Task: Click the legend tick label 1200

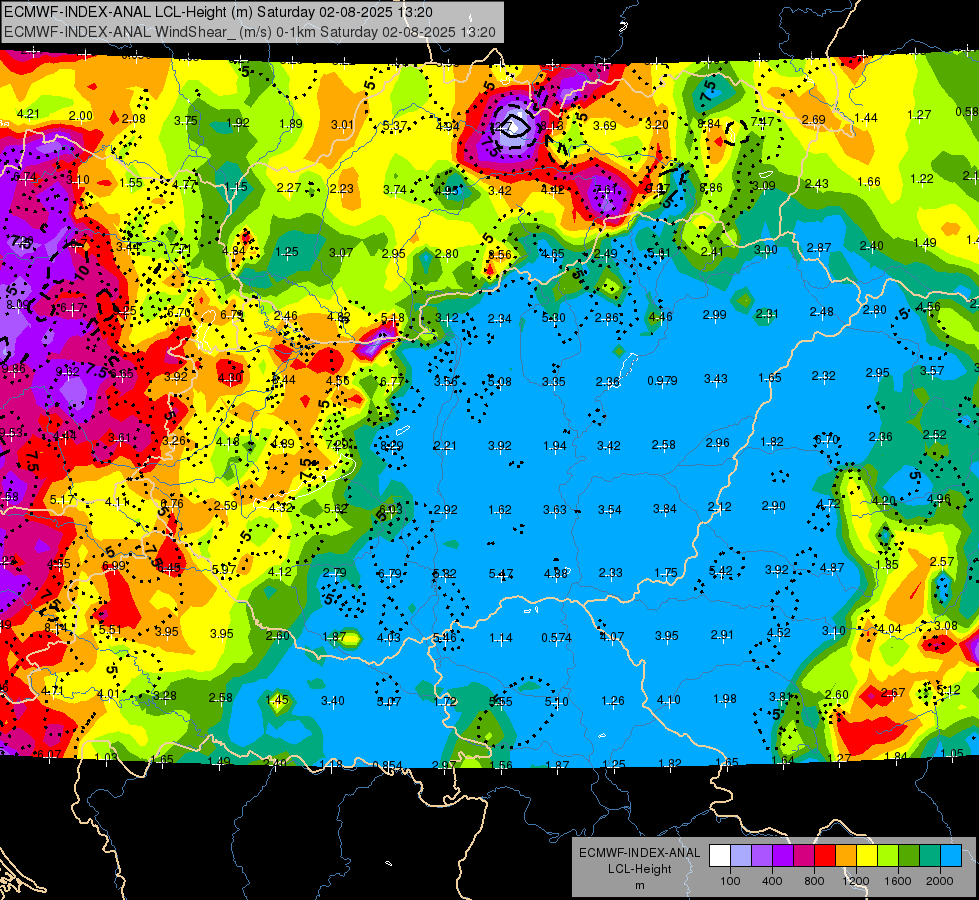Action: coord(855,881)
